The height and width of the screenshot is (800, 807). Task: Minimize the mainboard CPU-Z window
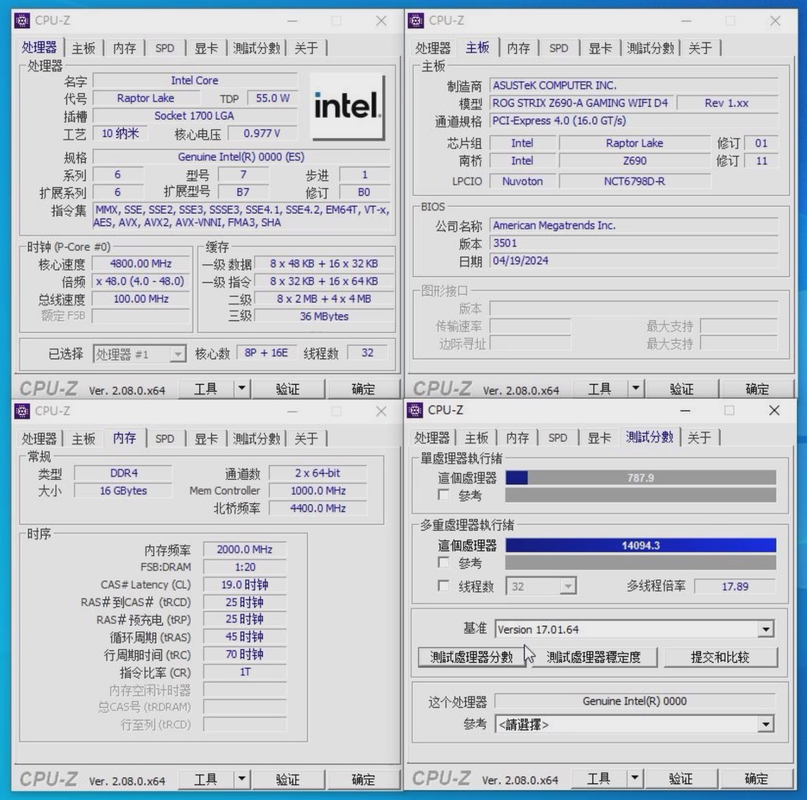click(x=686, y=21)
